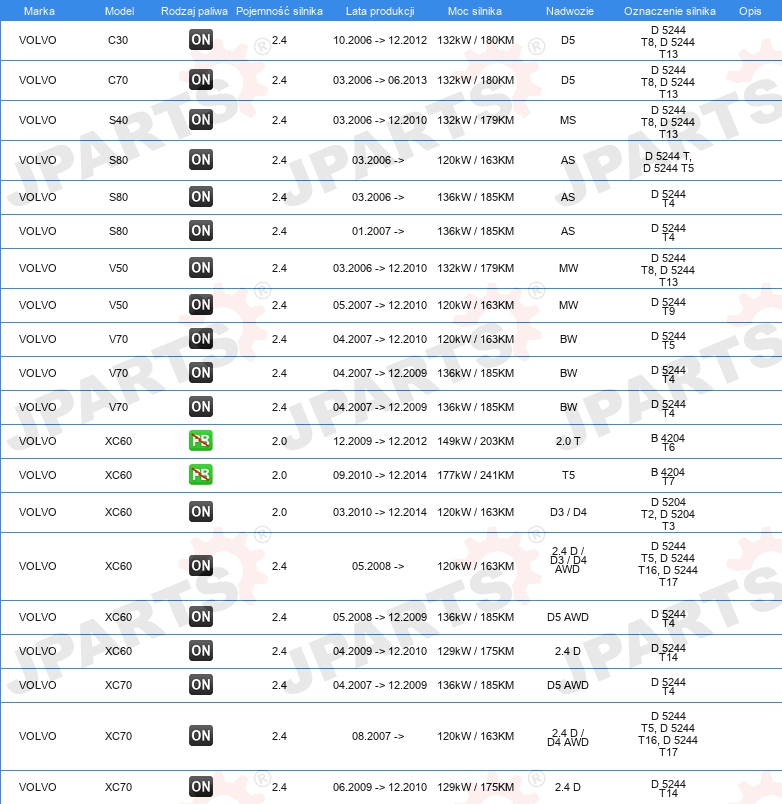Click the Nadwozie column header
This screenshot has width=782, height=804.
click(x=570, y=11)
